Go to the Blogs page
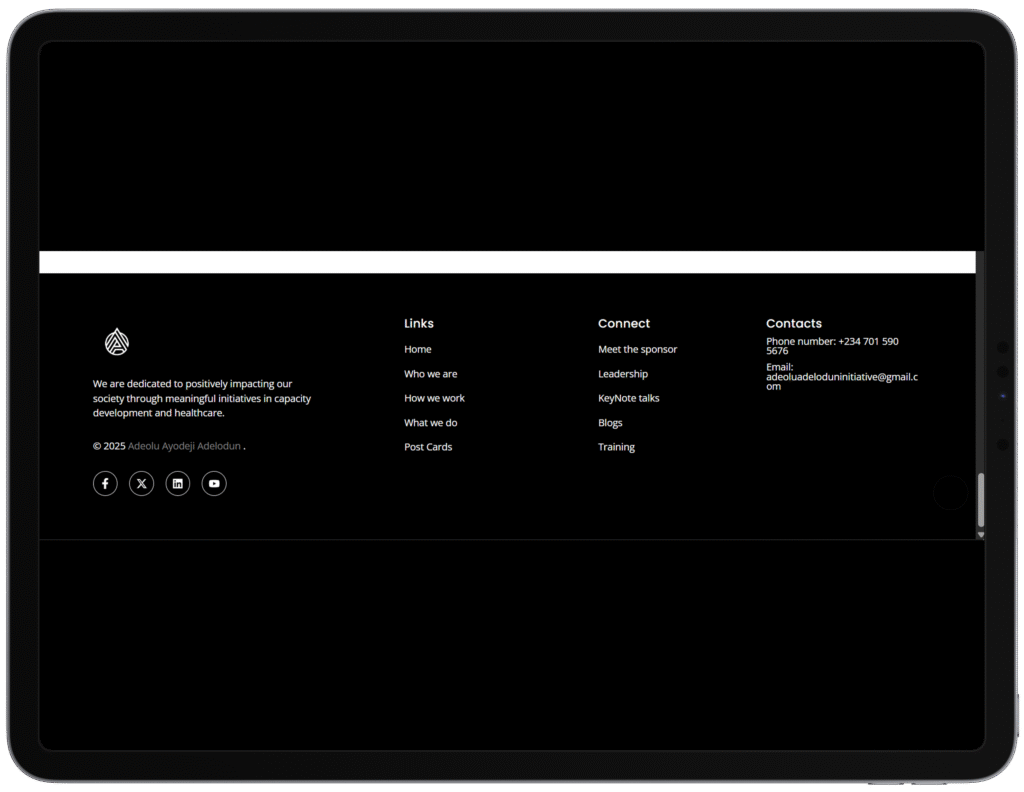Image resolution: width=1024 pixels, height=792 pixels. coord(610,423)
